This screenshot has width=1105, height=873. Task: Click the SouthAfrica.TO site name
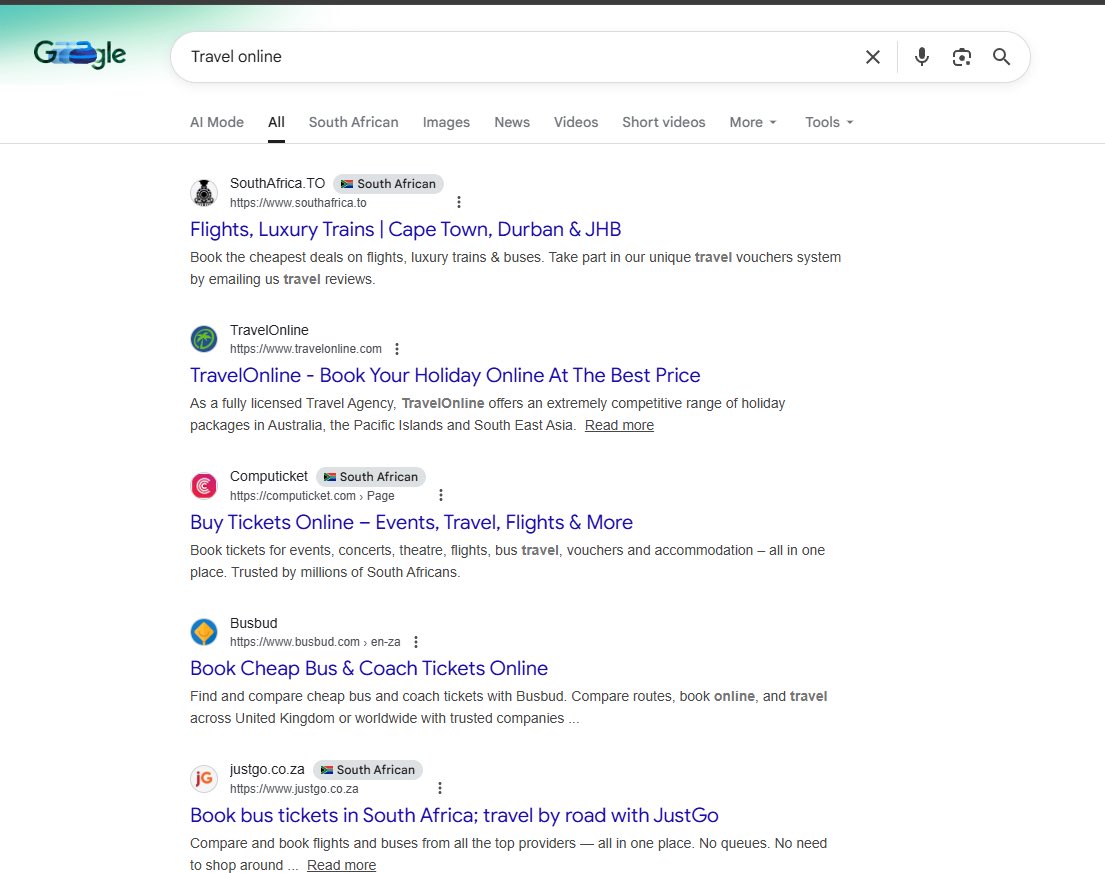tap(277, 183)
